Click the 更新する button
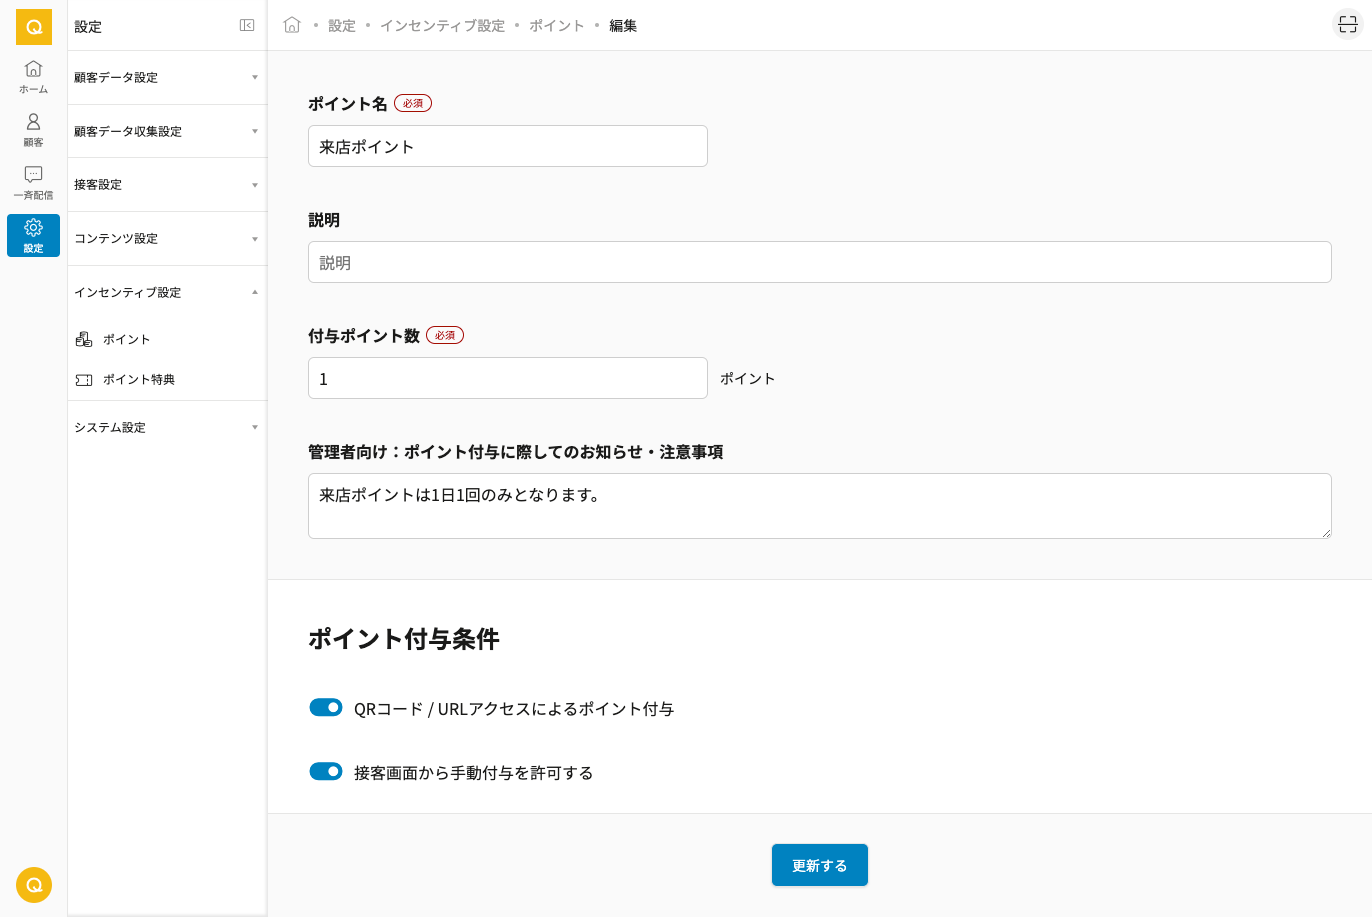This screenshot has height=917, width=1372. pyautogui.click(x=819, y=865)
